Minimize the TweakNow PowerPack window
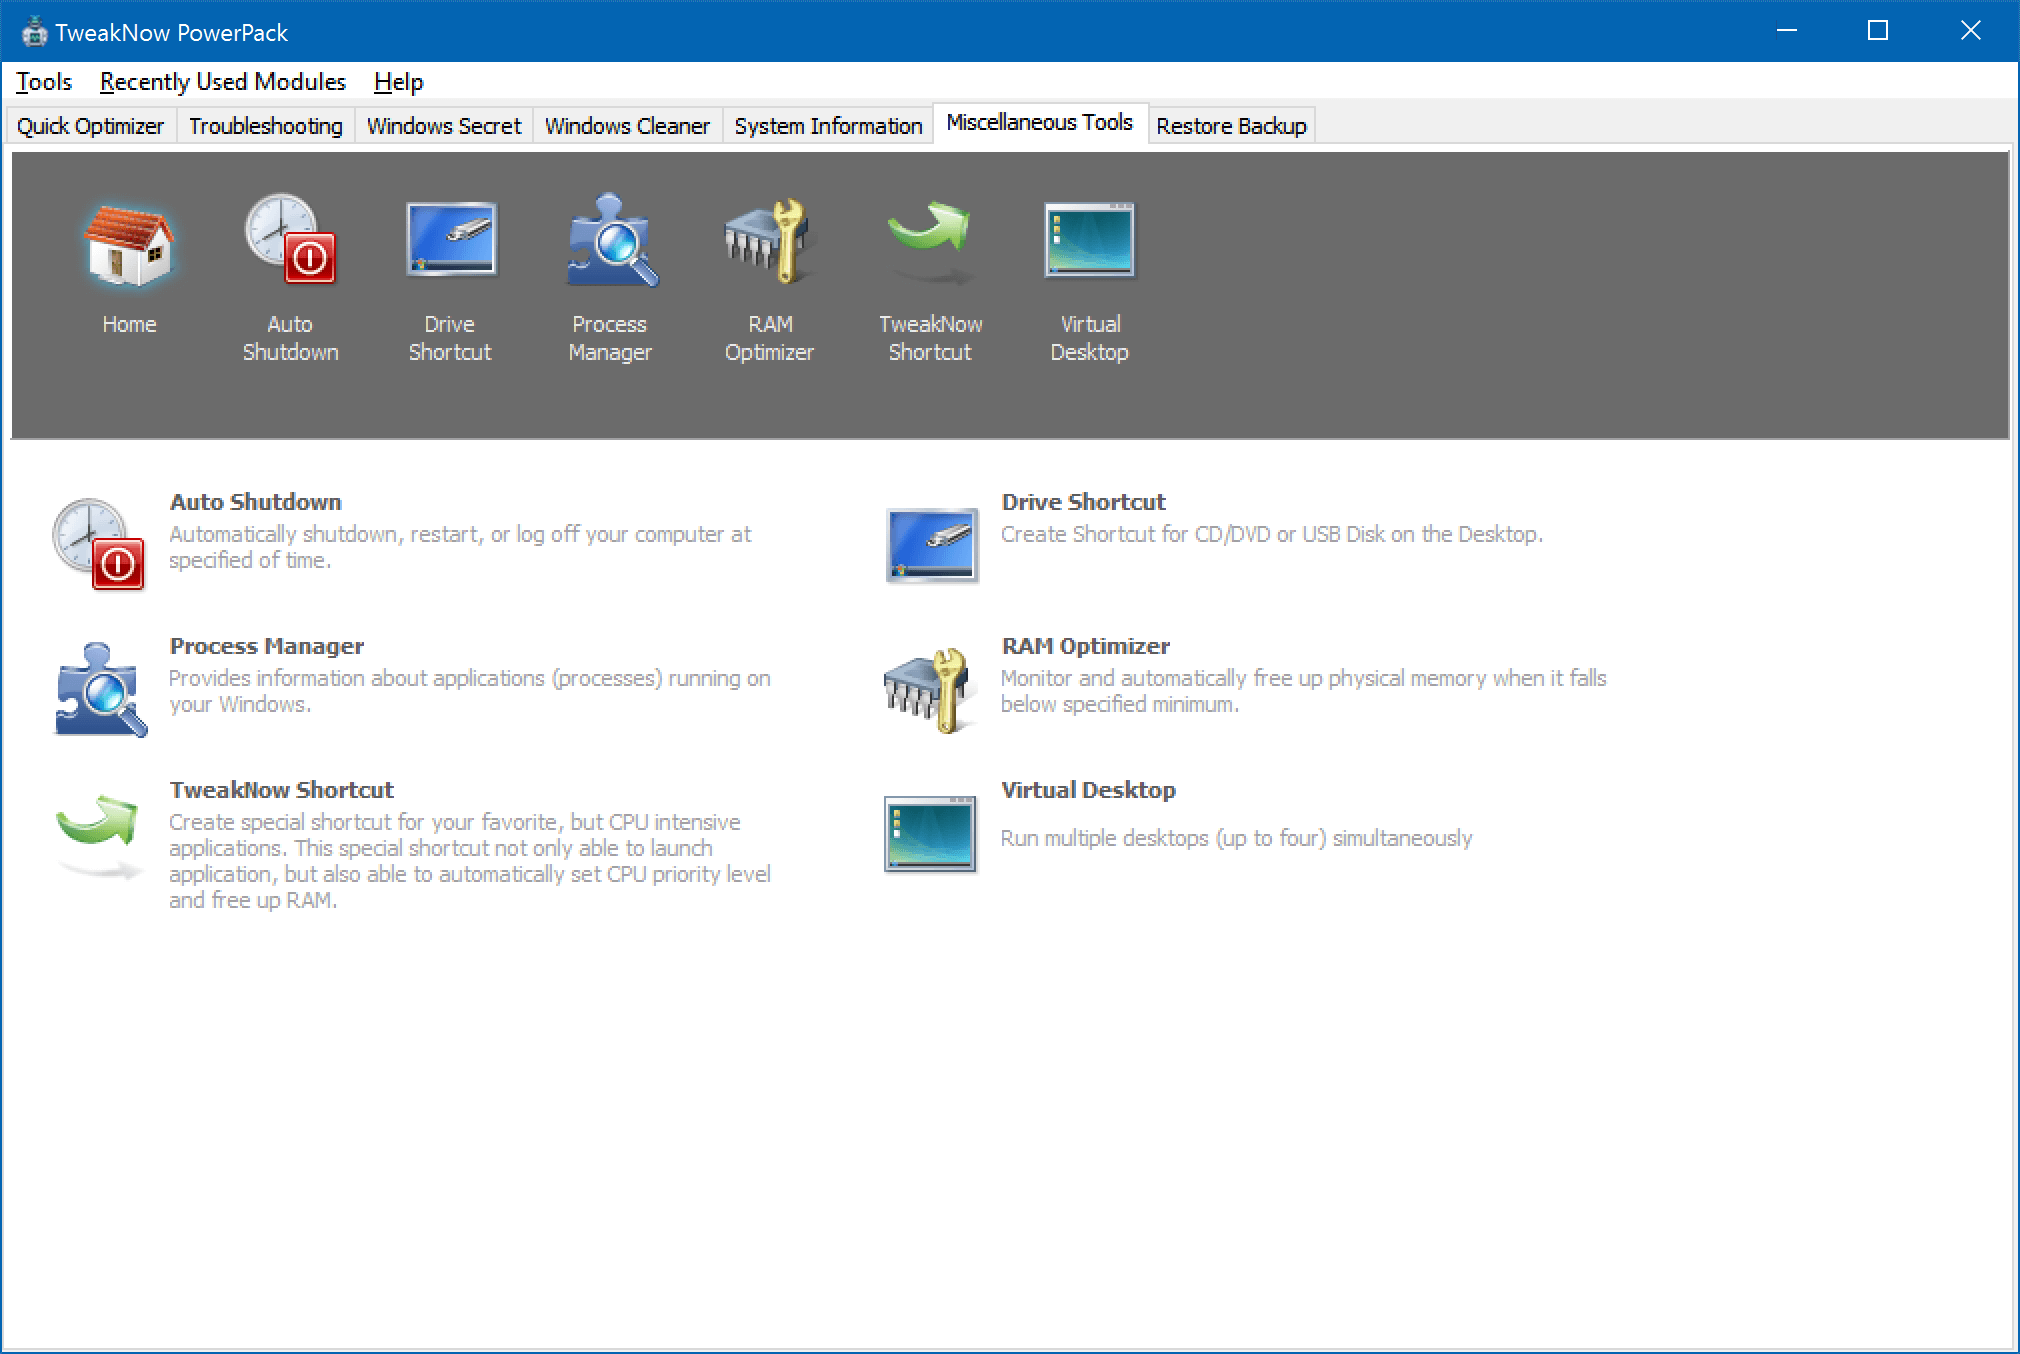The height and width of the screenshot is (1354, 2020). click(x=1787, y=31)
